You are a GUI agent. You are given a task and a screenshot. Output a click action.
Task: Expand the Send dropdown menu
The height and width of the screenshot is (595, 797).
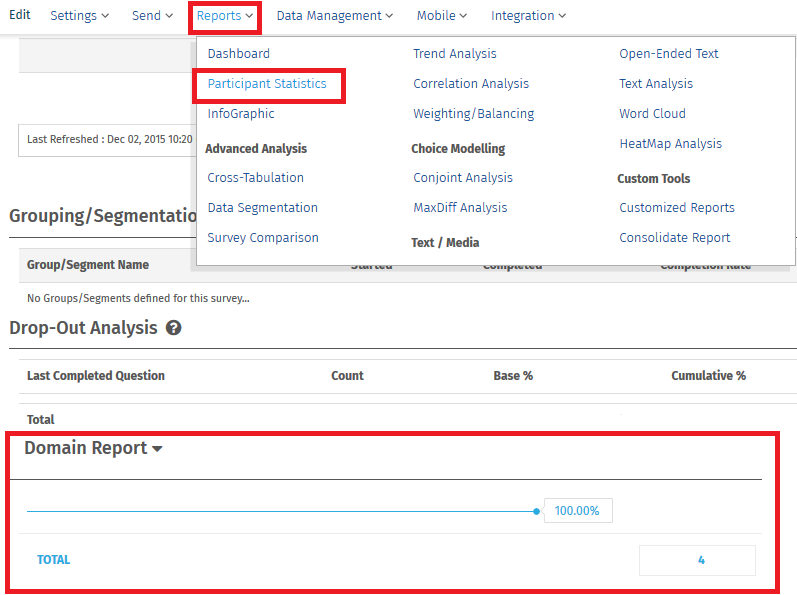[152, 16]
